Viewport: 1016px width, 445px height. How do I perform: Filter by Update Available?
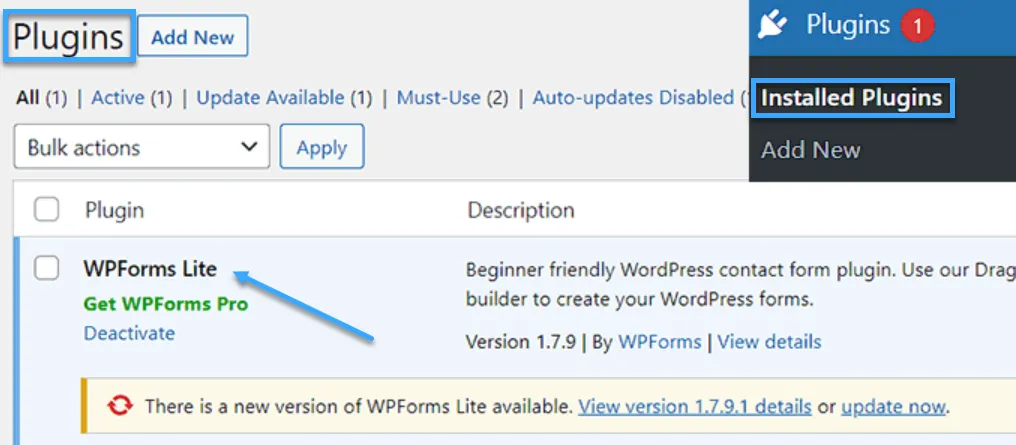point(270,98)
